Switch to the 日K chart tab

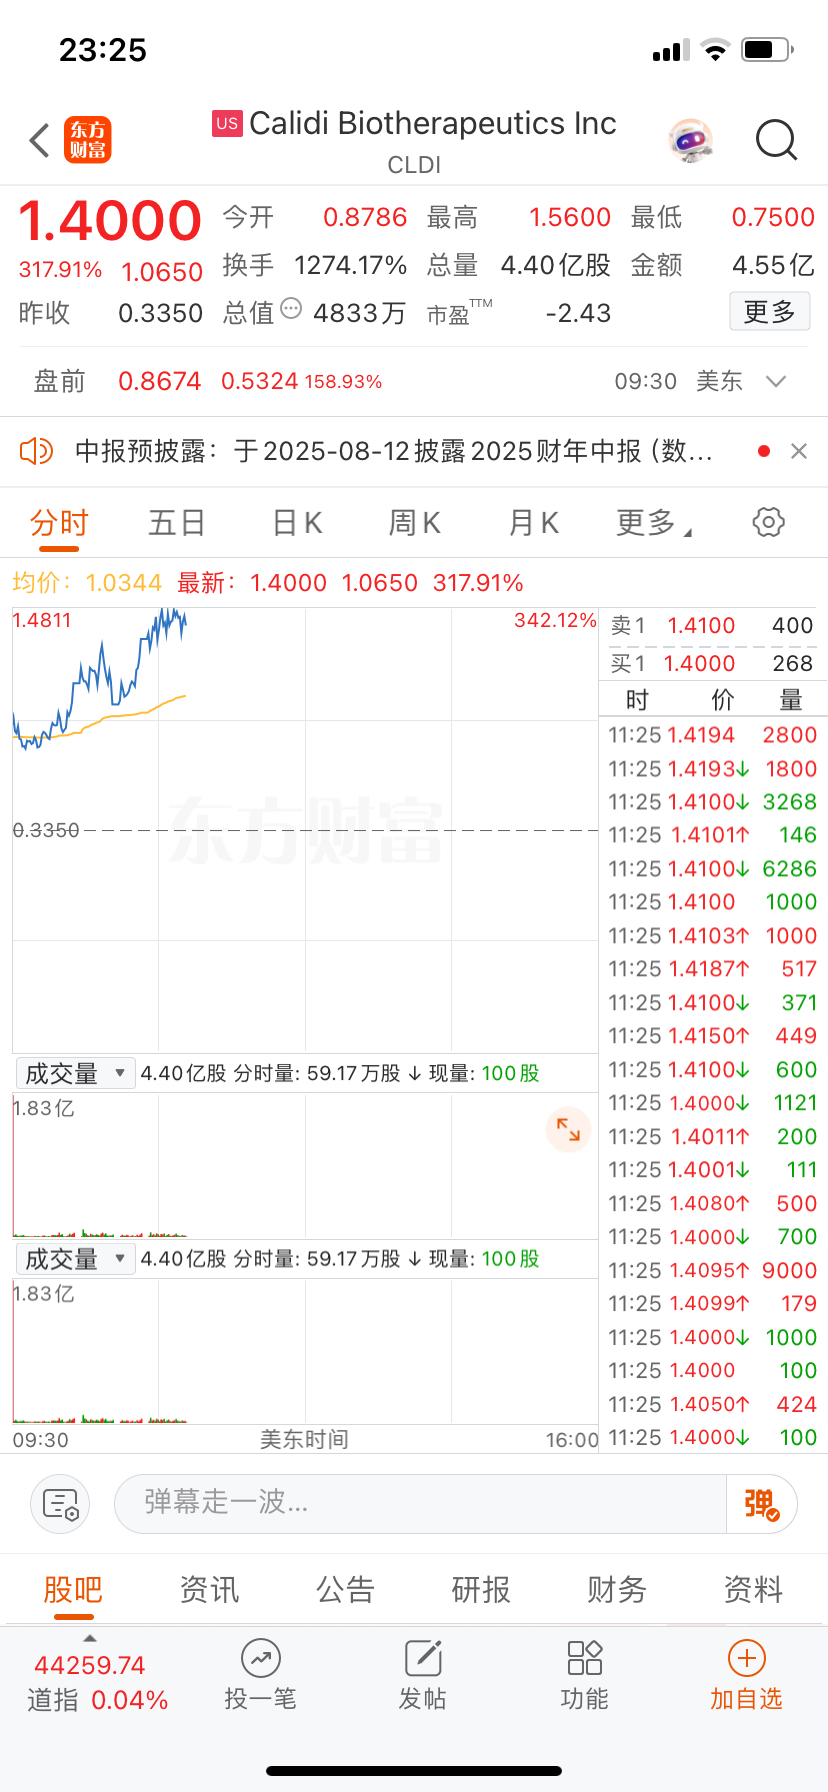point(297,523)
